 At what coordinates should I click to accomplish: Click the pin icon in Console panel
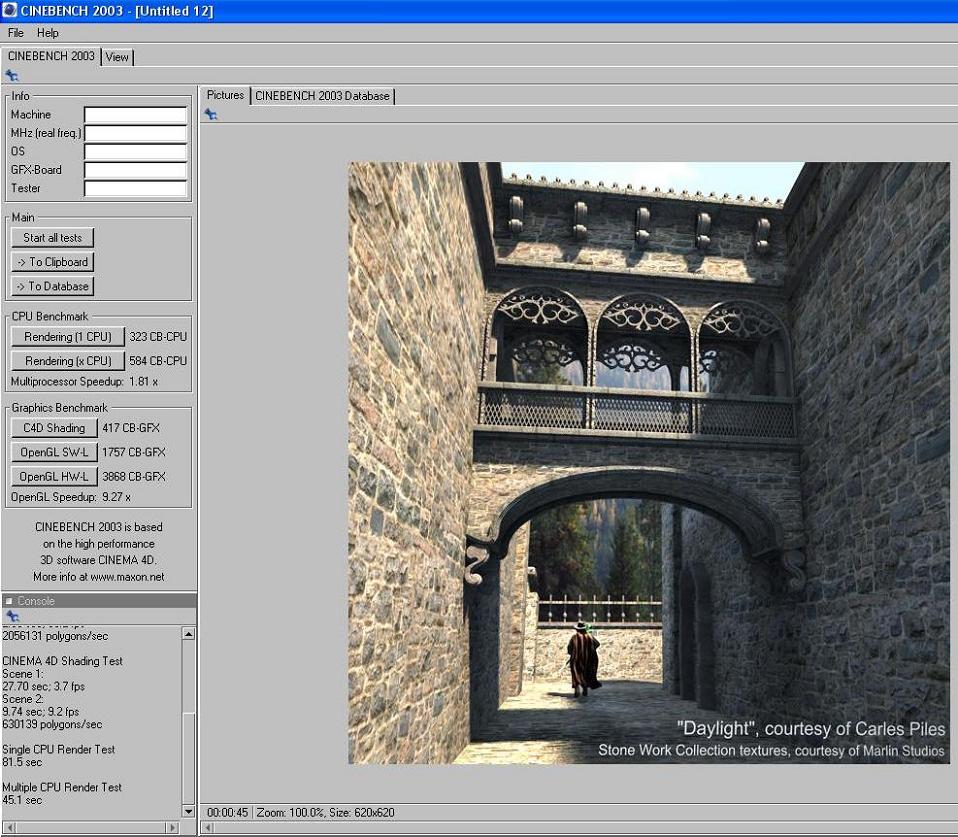[x=12, y=616]
